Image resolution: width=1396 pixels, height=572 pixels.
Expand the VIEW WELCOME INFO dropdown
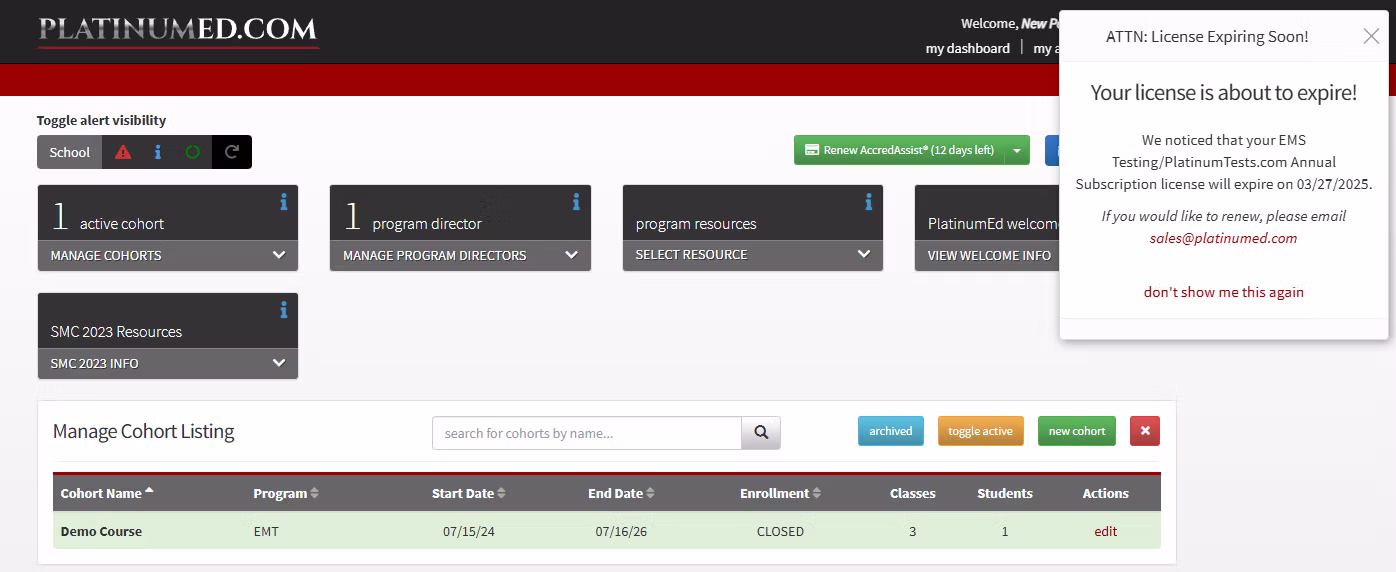(x=987, y=255)
